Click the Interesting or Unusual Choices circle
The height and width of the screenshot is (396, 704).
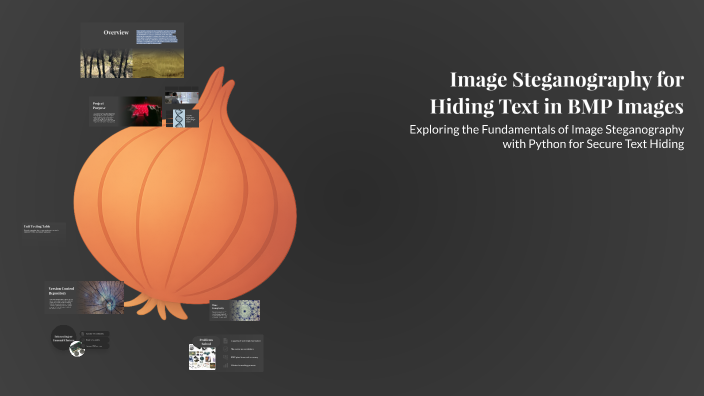pyautogui.click(x=63, y=338)
